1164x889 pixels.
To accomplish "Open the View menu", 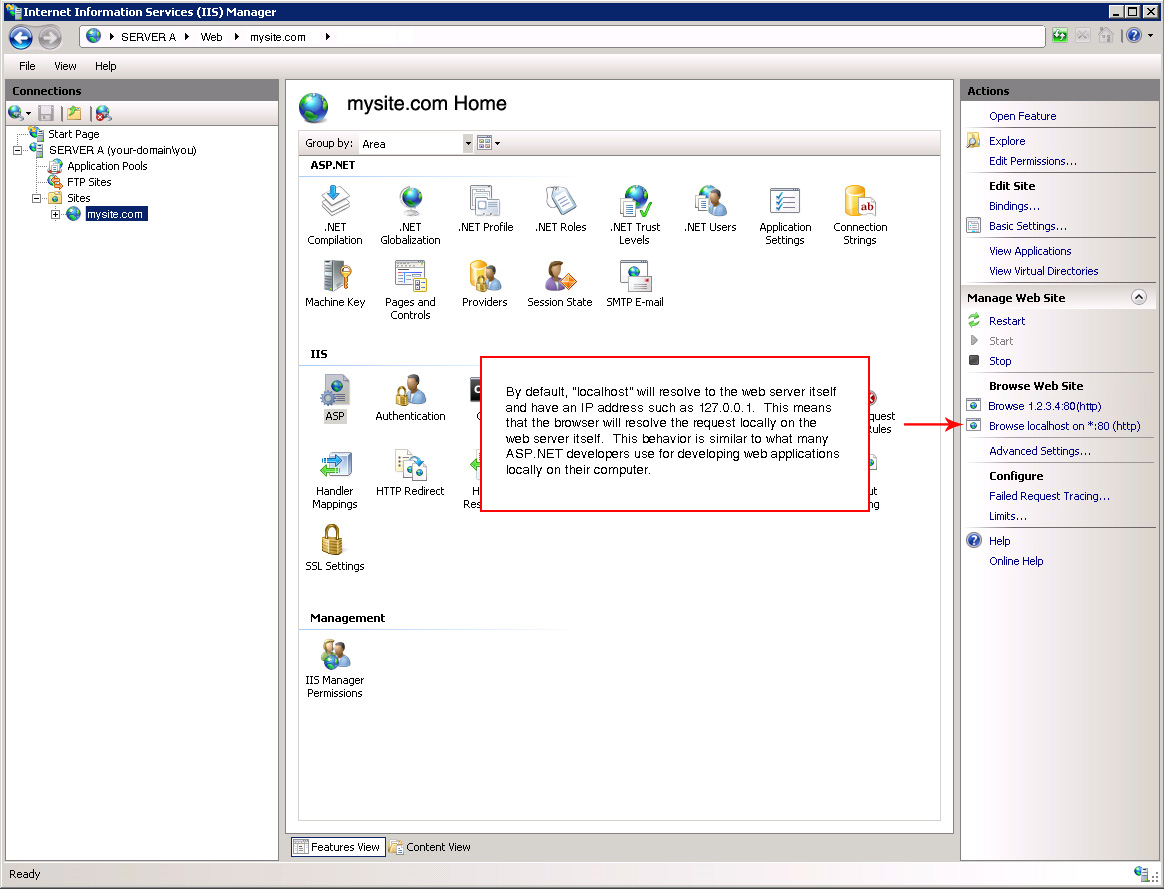I will [x=65, y=66].
